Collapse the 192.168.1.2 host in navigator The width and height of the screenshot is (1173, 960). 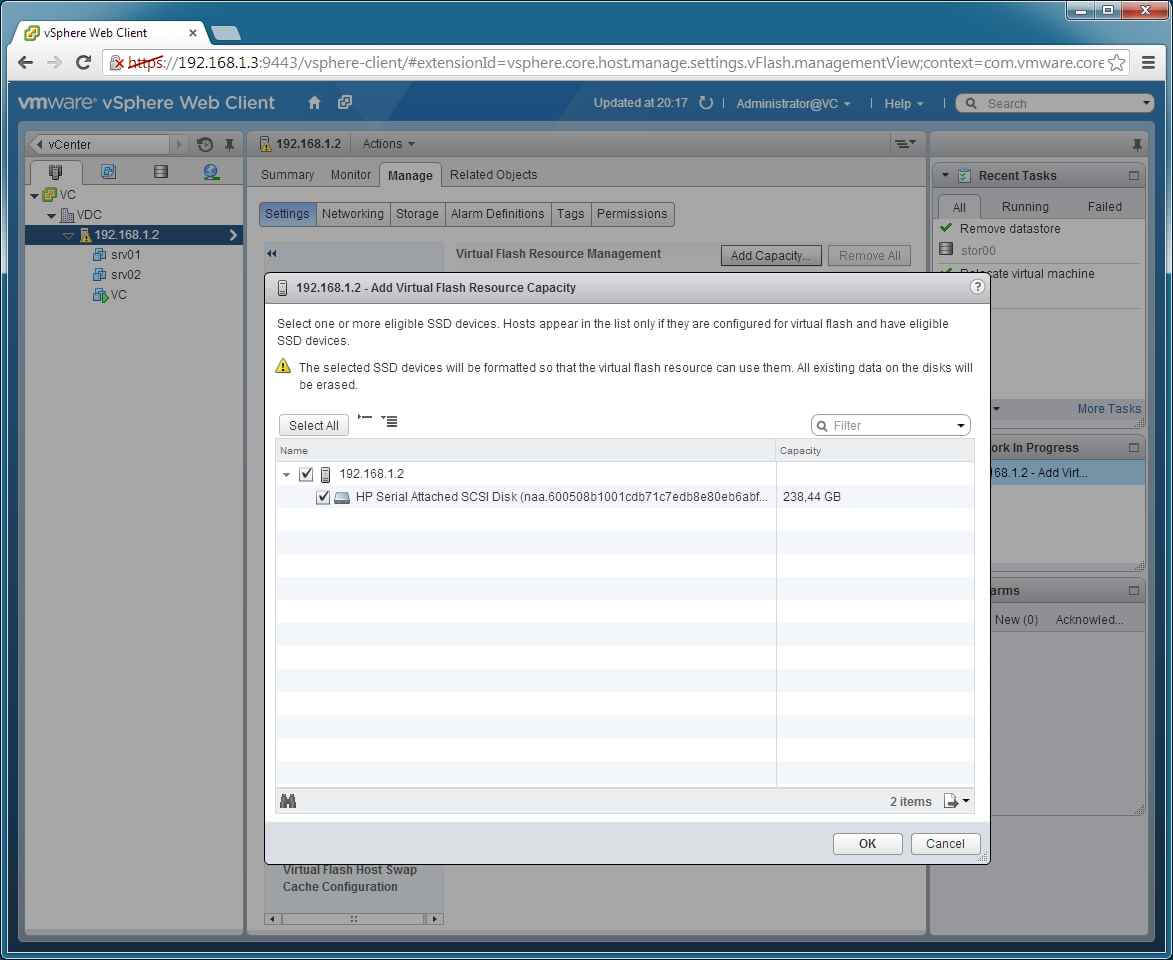coord(68,235)
